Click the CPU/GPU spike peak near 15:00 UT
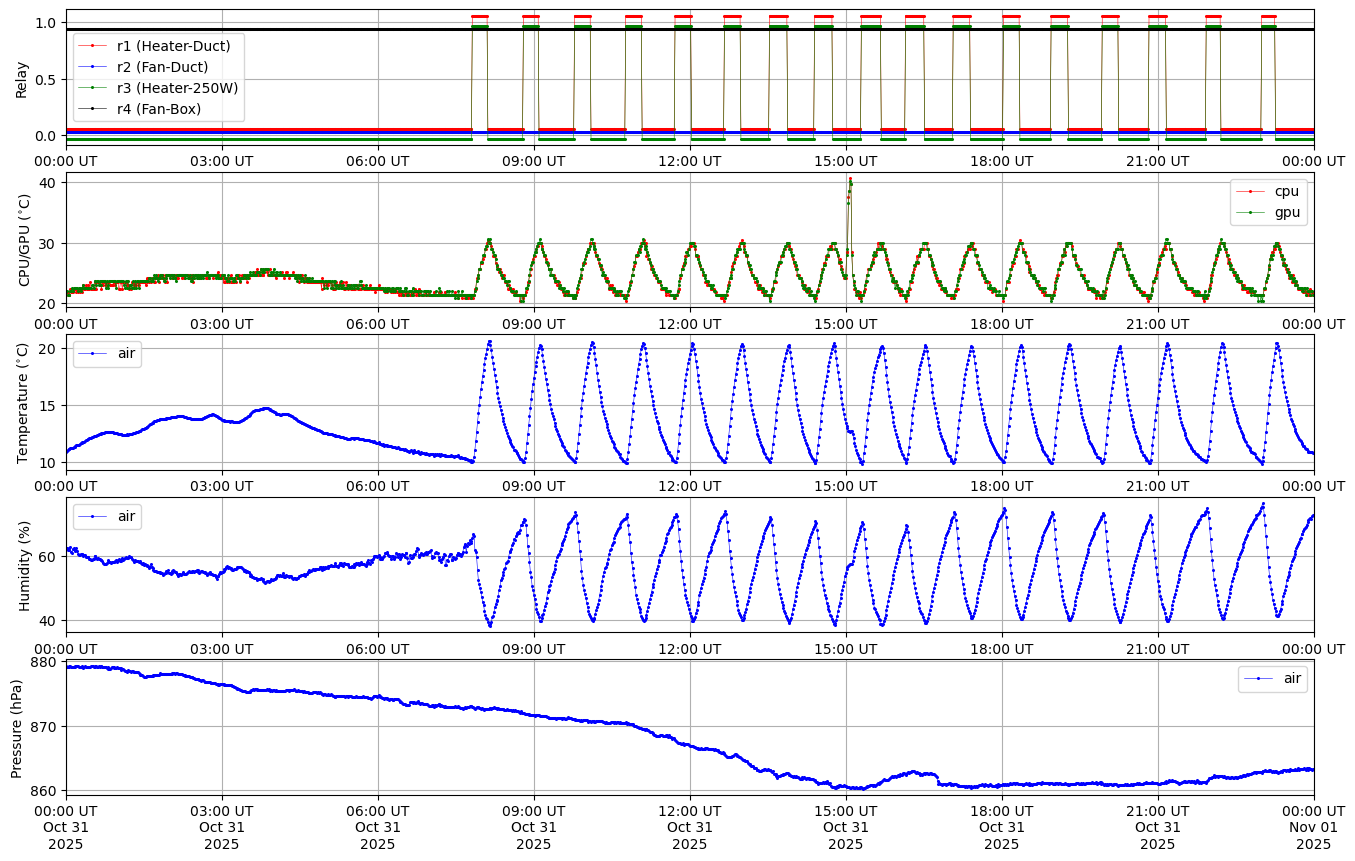The height and width of the screenshot is (861, 1355). 850,180
